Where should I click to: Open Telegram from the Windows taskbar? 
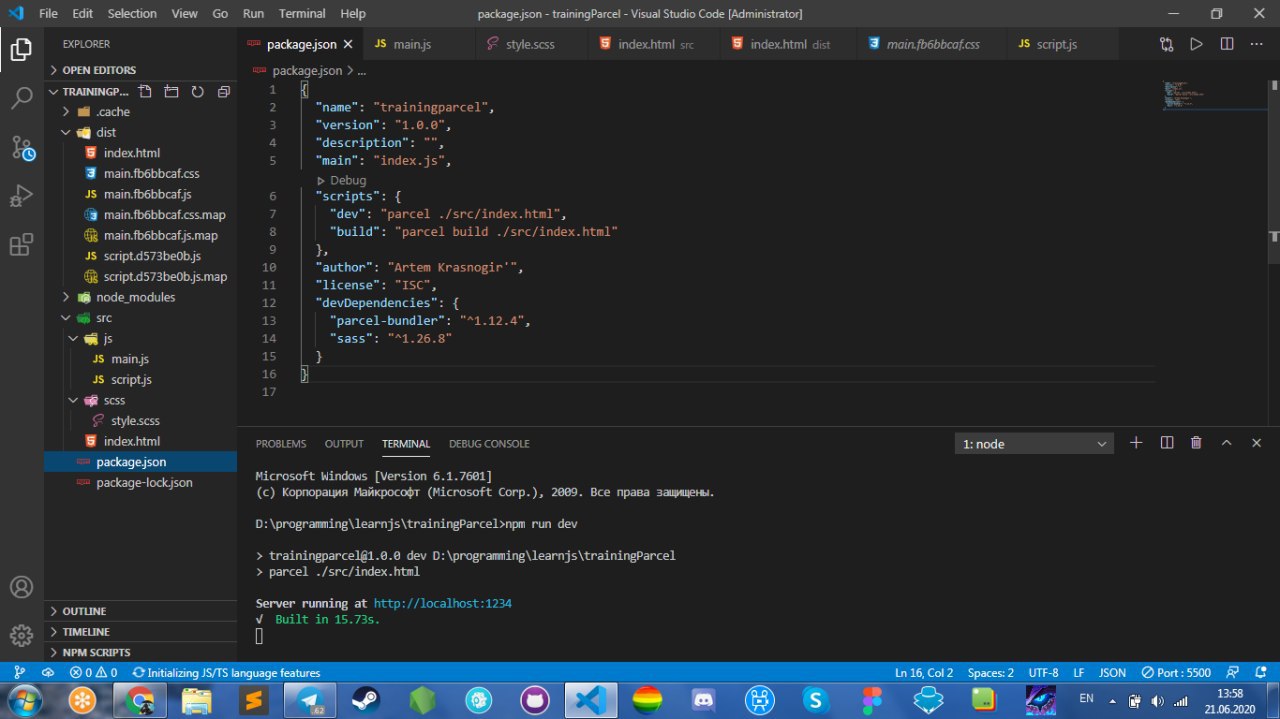[309, 700]
